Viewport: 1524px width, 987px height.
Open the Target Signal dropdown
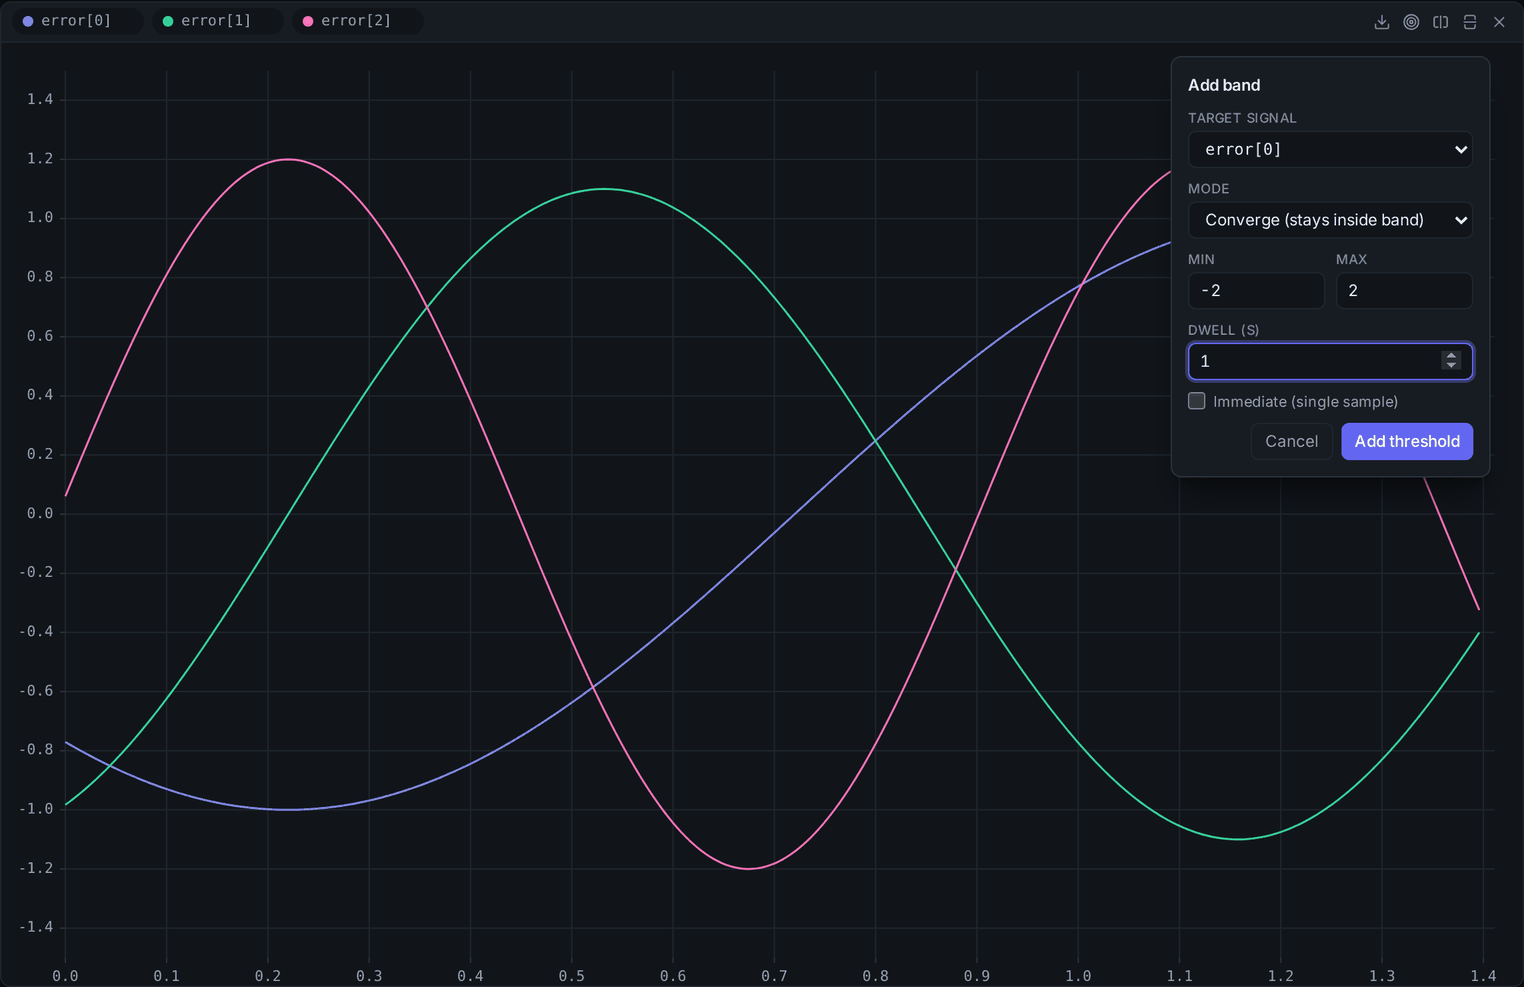point(1330,149)
